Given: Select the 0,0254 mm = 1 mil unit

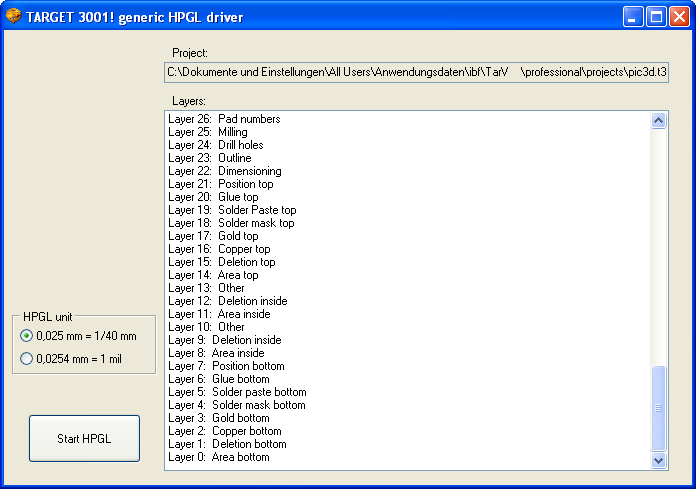Looking at the screenshot, I should (27, 358).
